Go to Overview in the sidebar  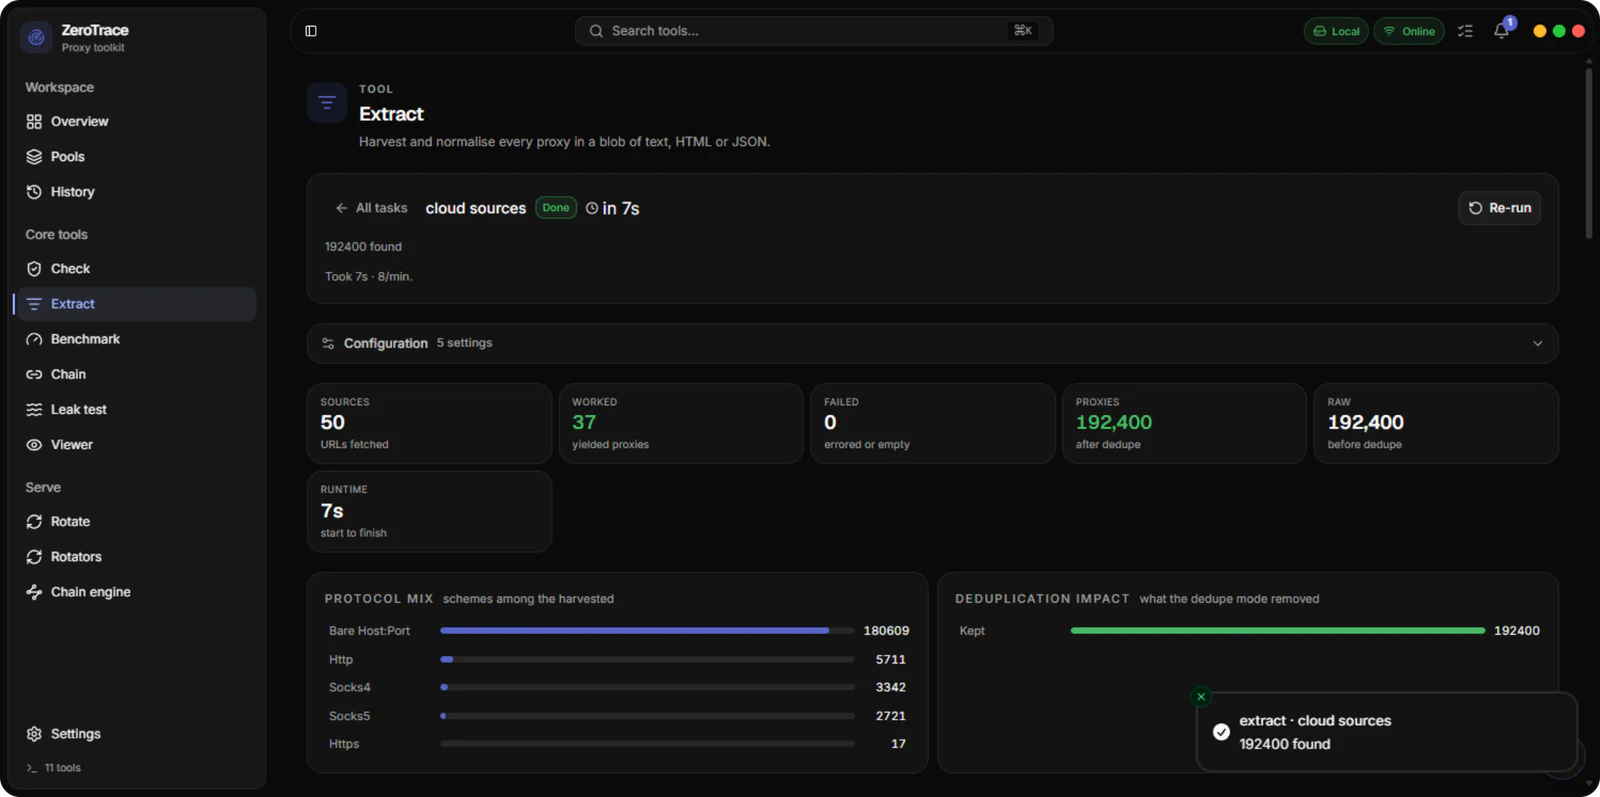pos(136,122)
